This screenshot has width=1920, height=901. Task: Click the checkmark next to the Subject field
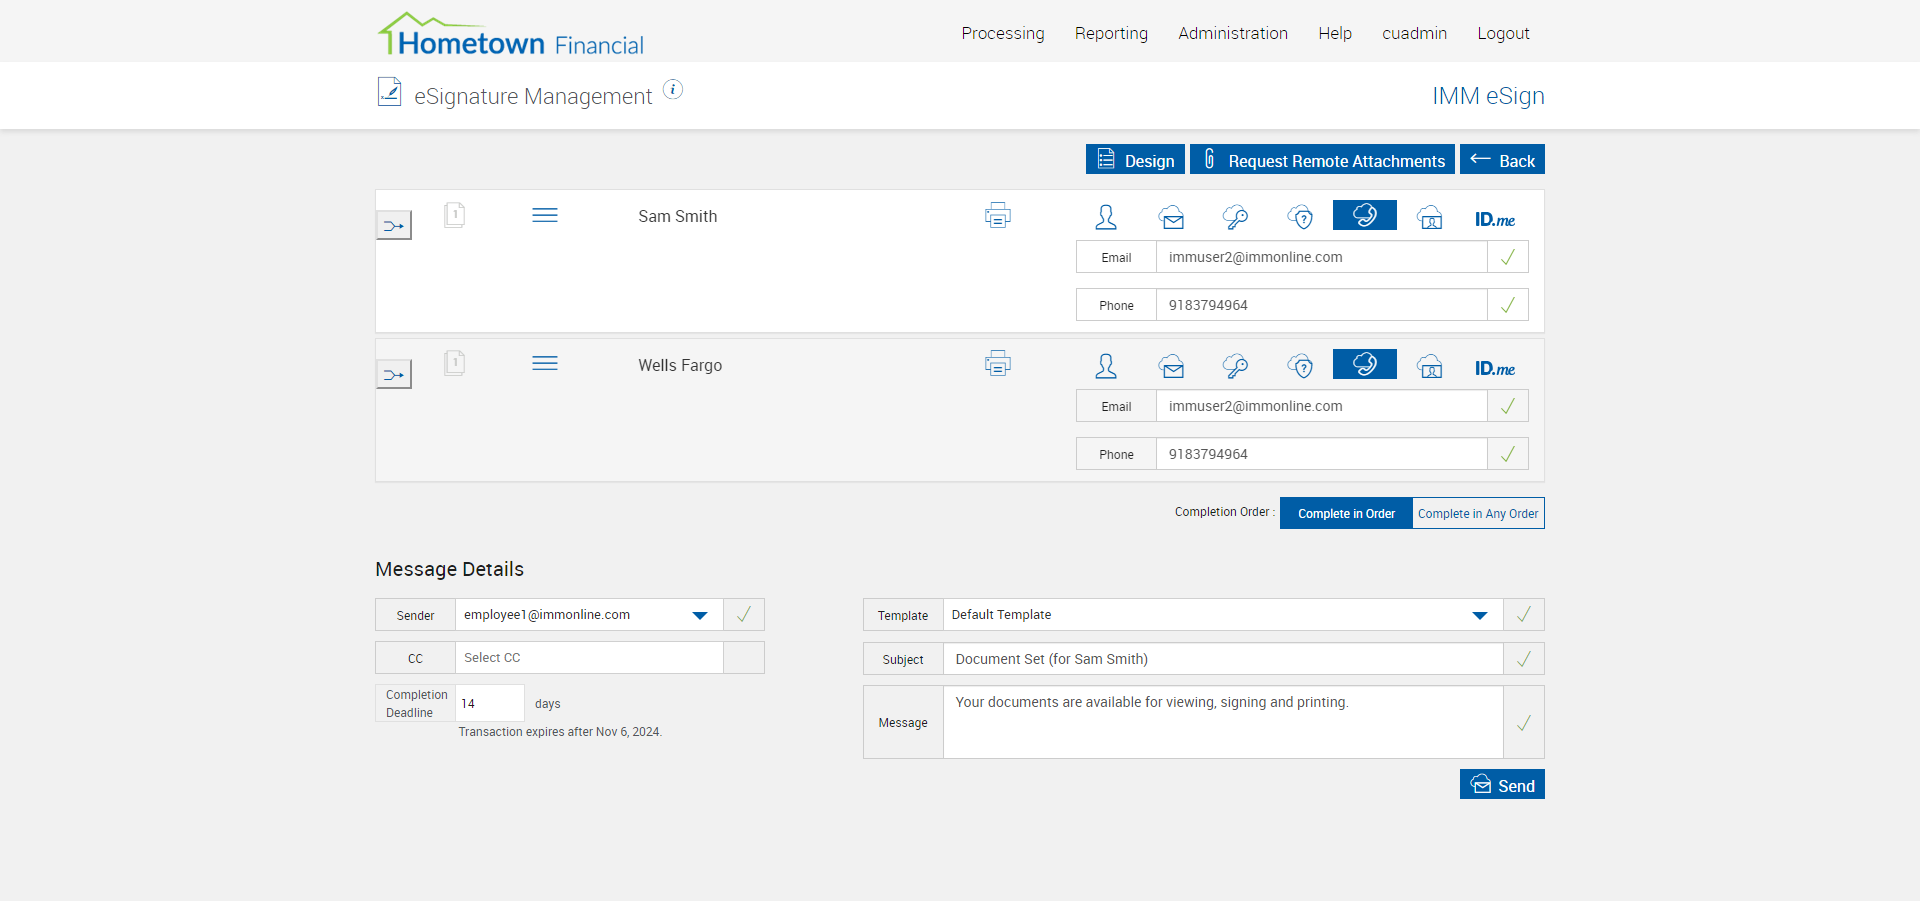1524,659
